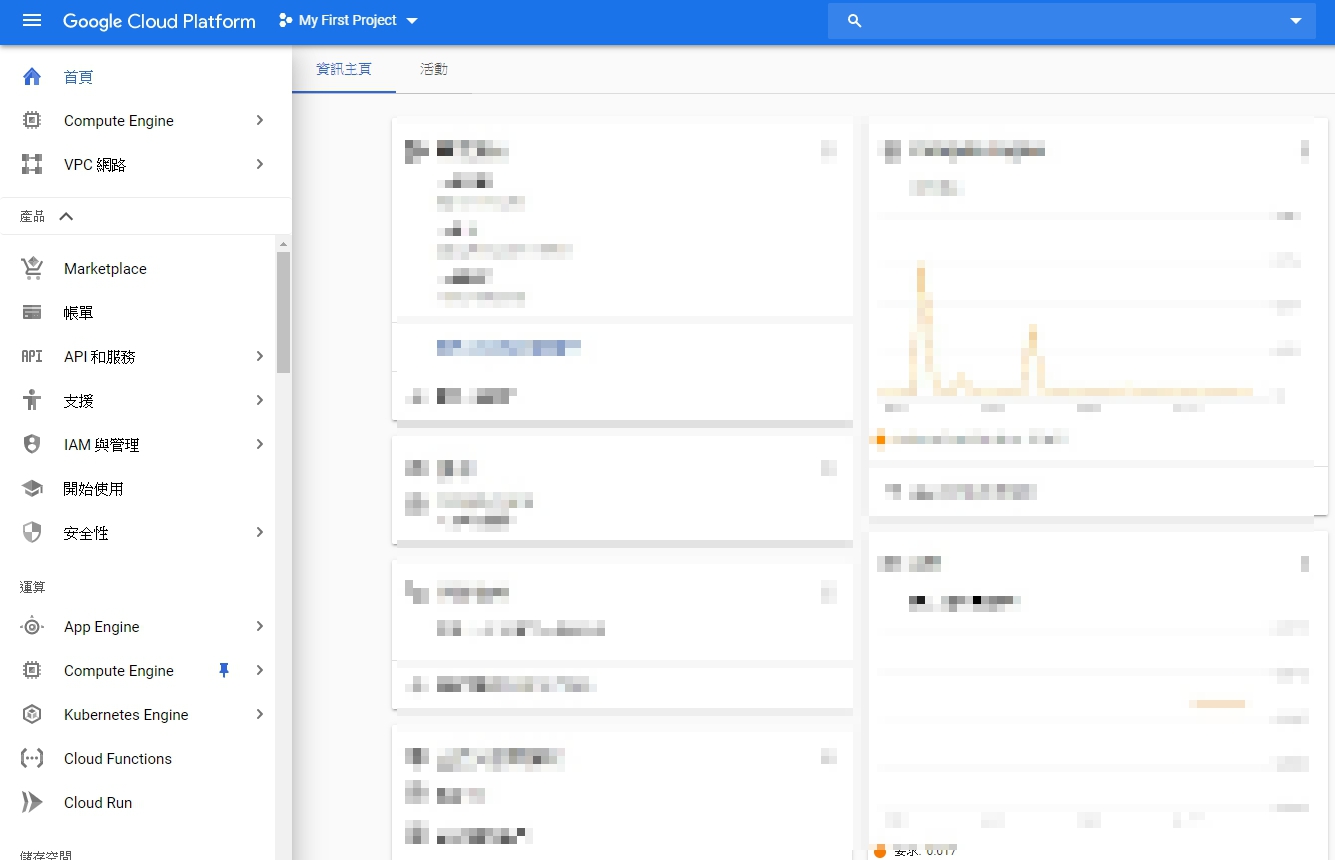Click the home icon beside 首頁
Viewport: 1335px width, 860px height.
[x=32, y=77]
